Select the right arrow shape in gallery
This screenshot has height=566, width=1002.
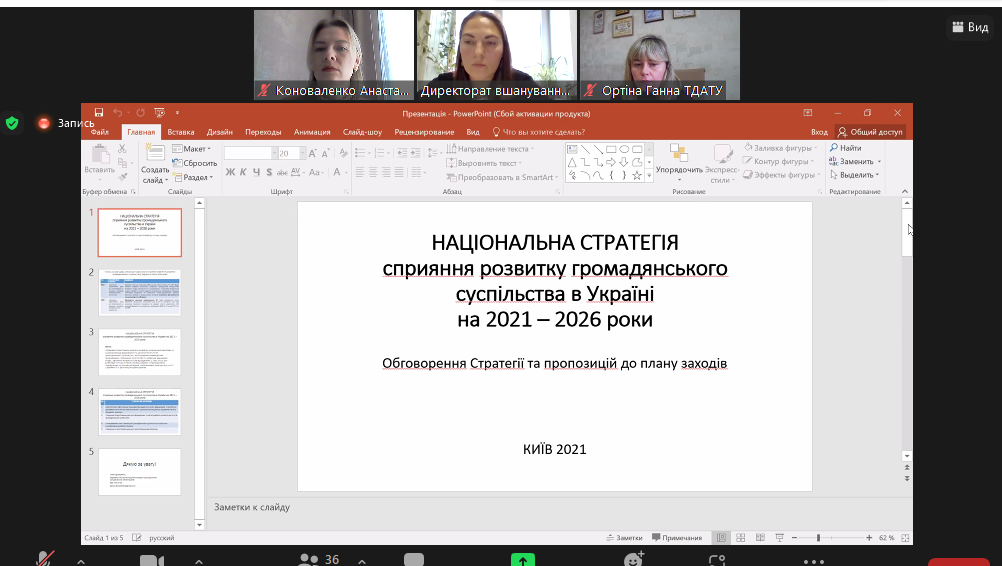pyautogui.click(x=611, y=162)
